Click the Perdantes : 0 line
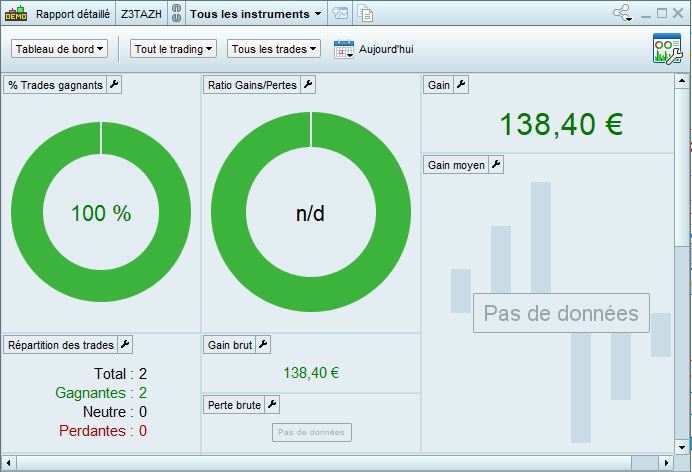The height and width of the screenshot is (472, 692). pyautogui.click(x=103, y=431)
